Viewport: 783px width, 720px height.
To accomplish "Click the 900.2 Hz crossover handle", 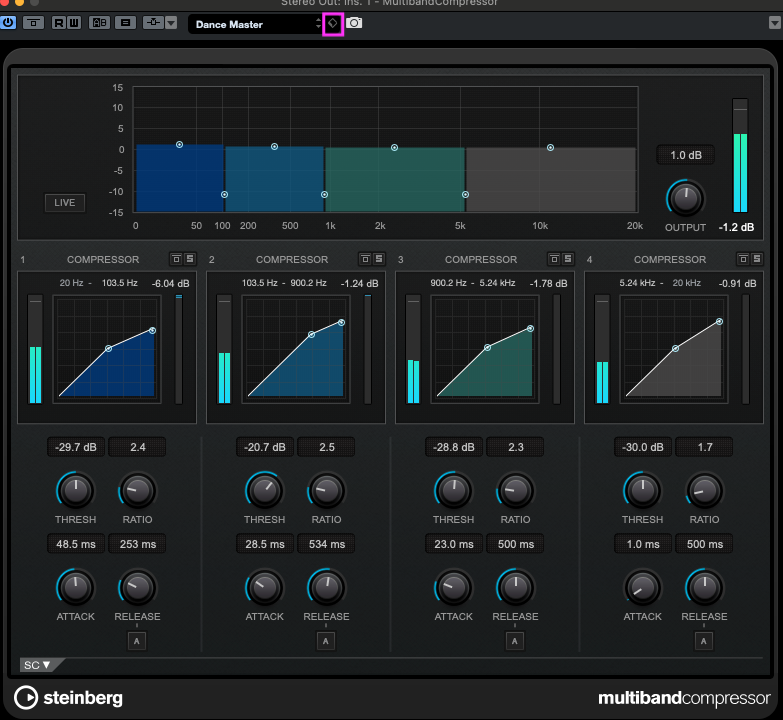I will tap(325, 195).
